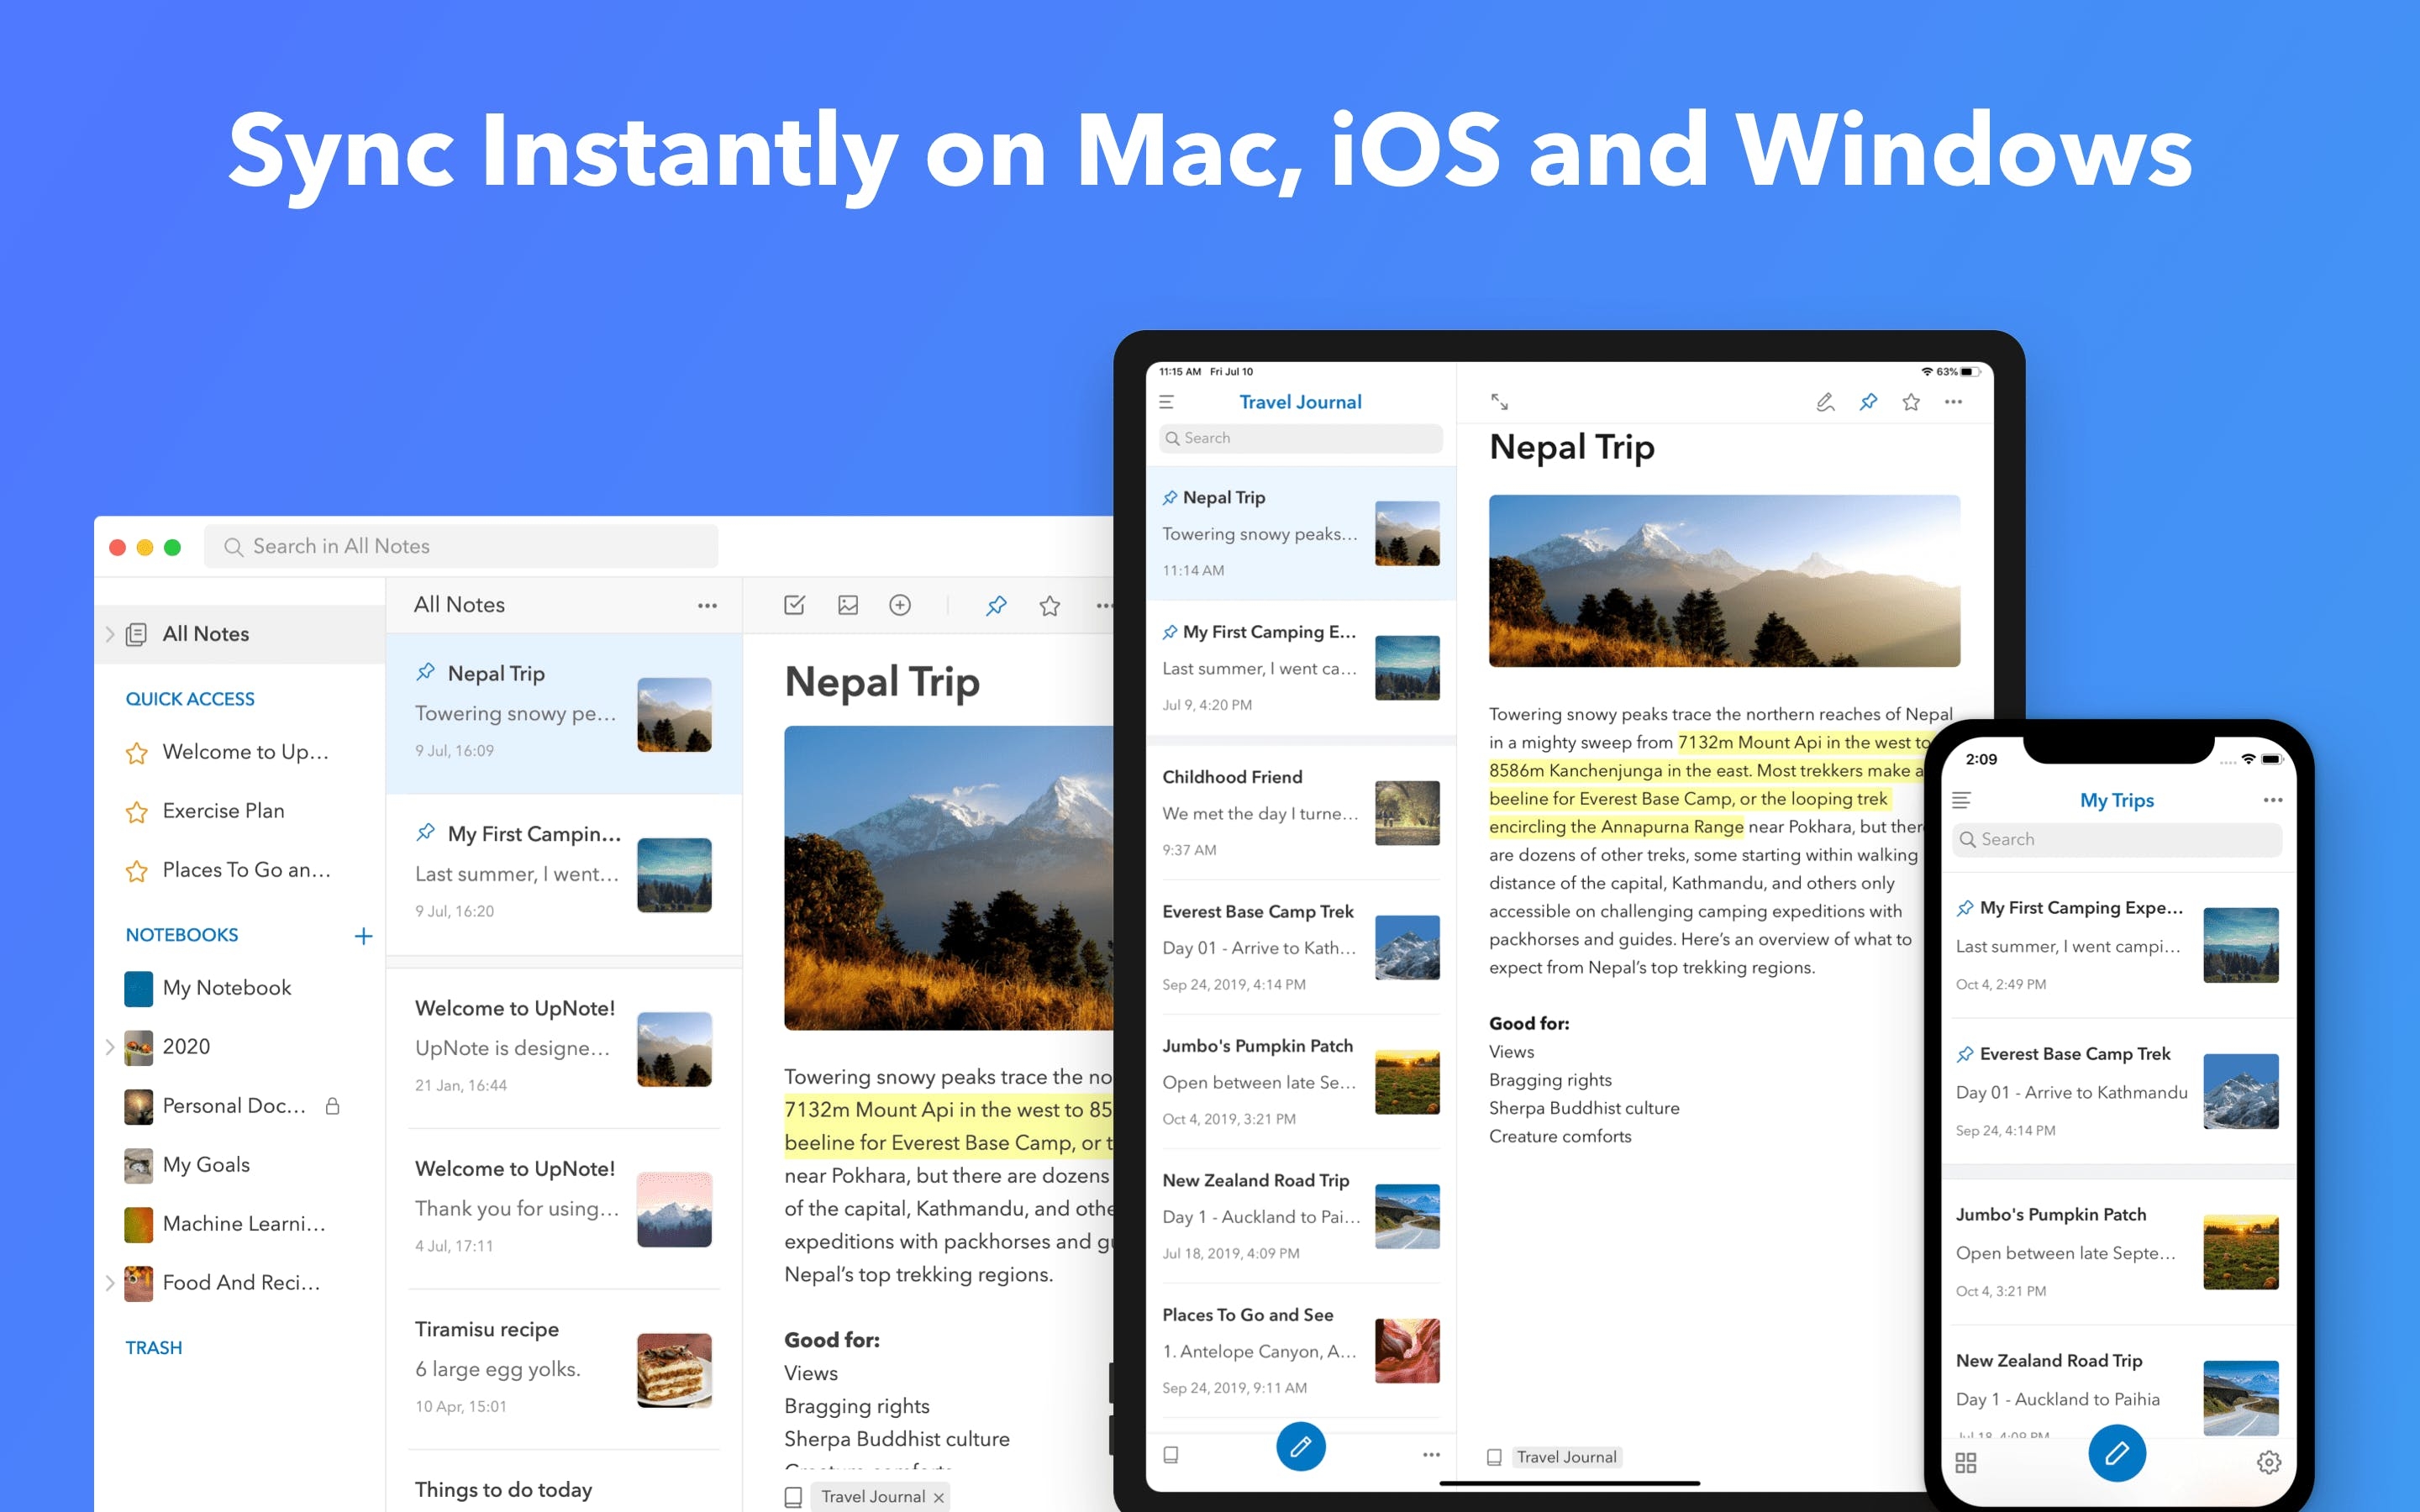Toggle the star icon in iPad toolbar
This screenshot has width=2420, height=1512.
tap(1911, 402)
